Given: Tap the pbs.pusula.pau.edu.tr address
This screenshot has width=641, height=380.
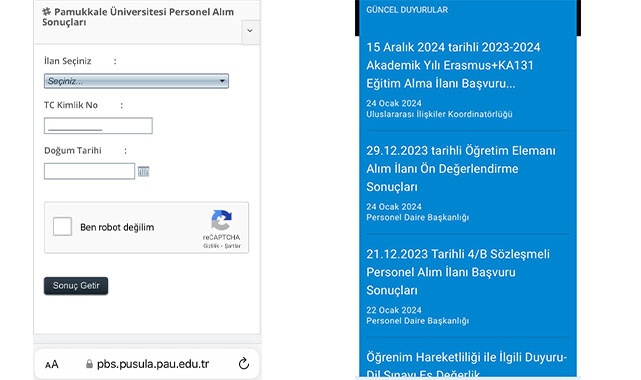Looking at the screenshot, I should (x=153, y=364).
